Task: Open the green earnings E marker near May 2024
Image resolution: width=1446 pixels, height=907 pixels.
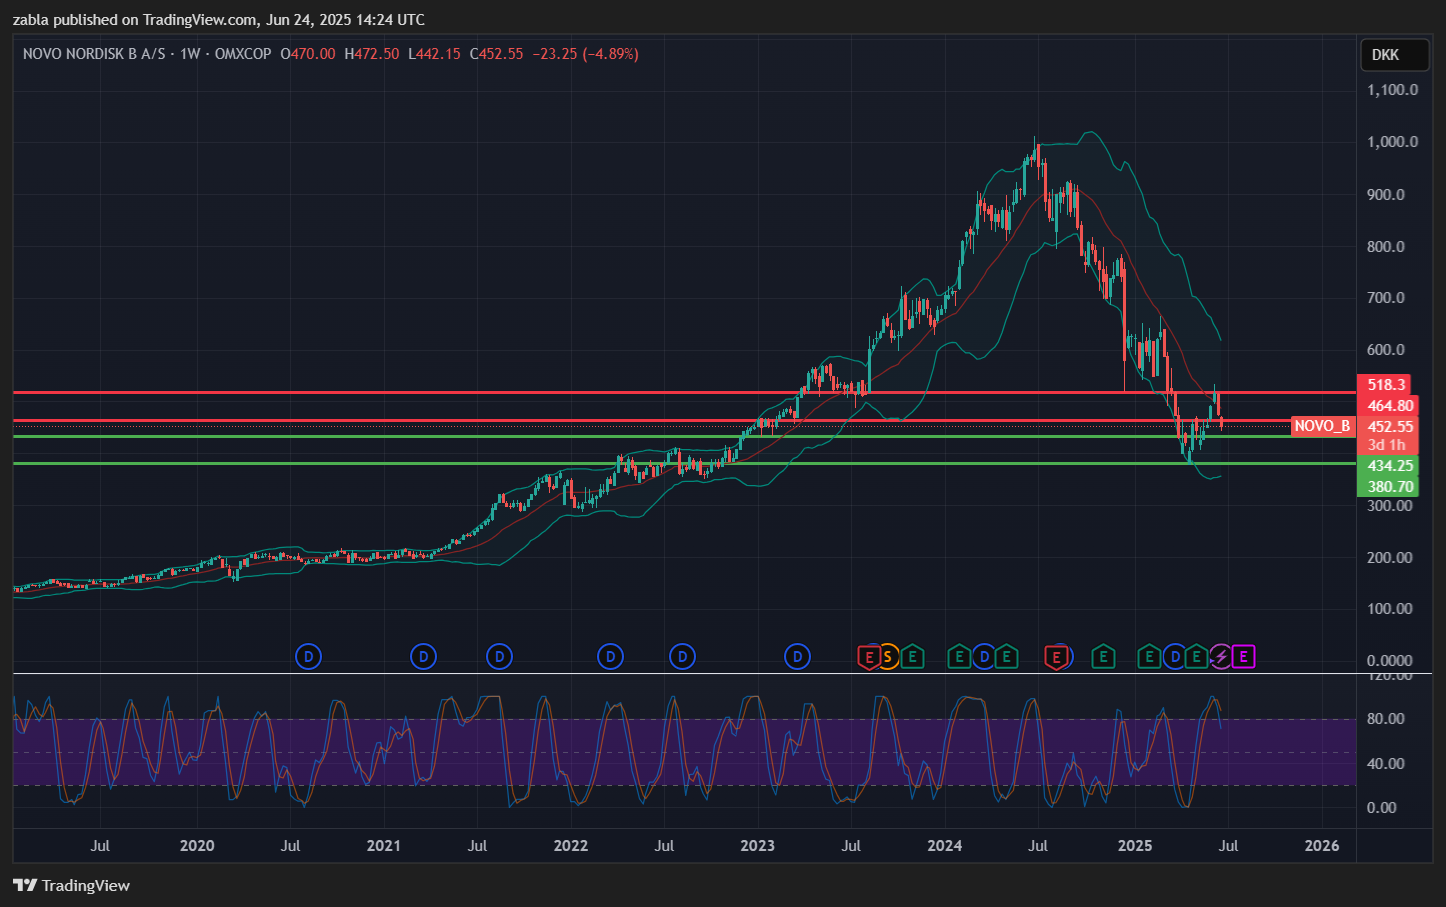Action: 1007,657
